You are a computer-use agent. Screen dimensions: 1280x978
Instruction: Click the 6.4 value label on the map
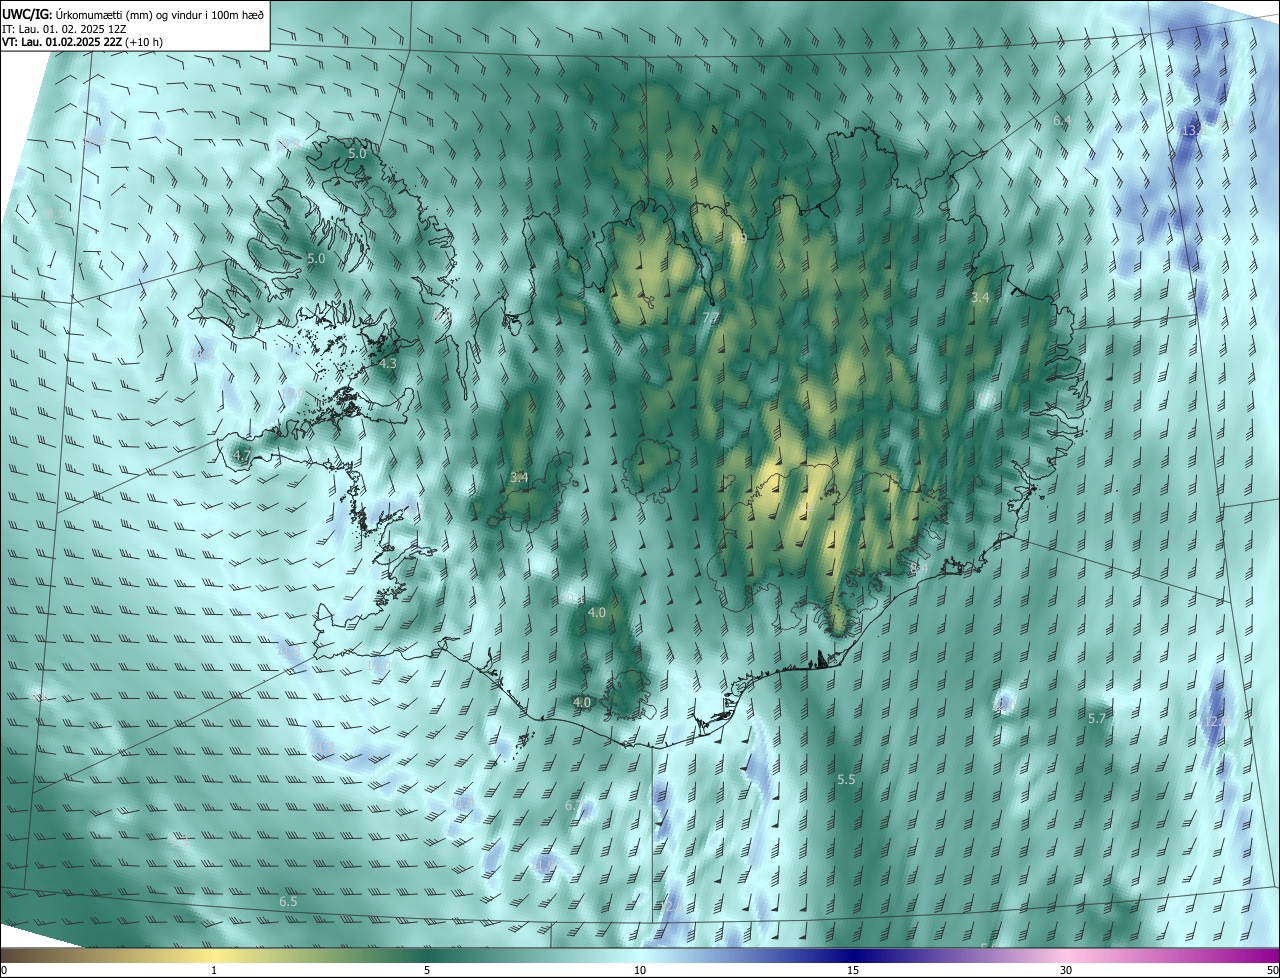point(1062,121)
